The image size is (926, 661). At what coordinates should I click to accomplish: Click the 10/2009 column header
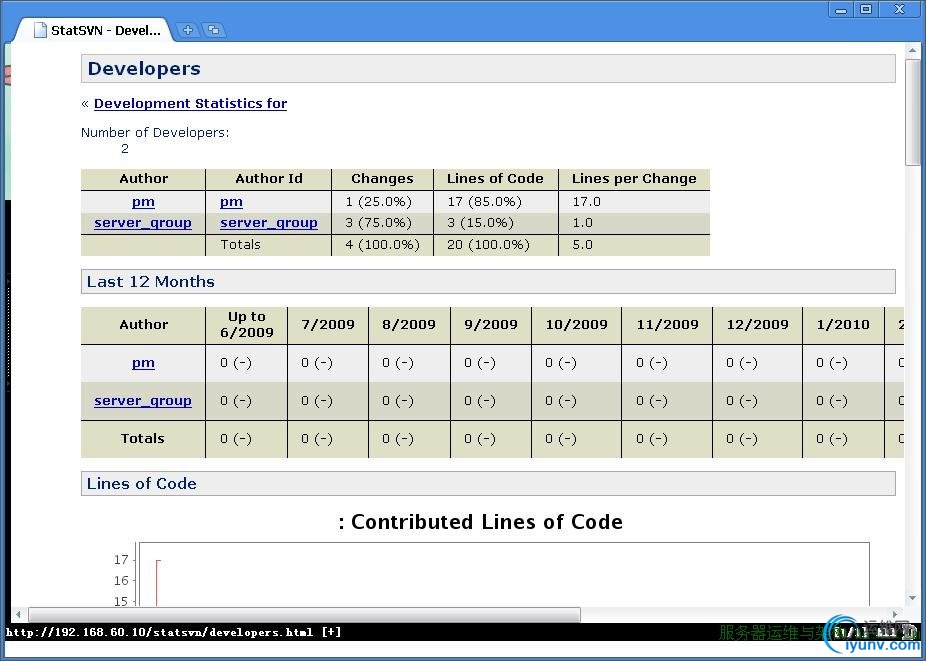576,324
